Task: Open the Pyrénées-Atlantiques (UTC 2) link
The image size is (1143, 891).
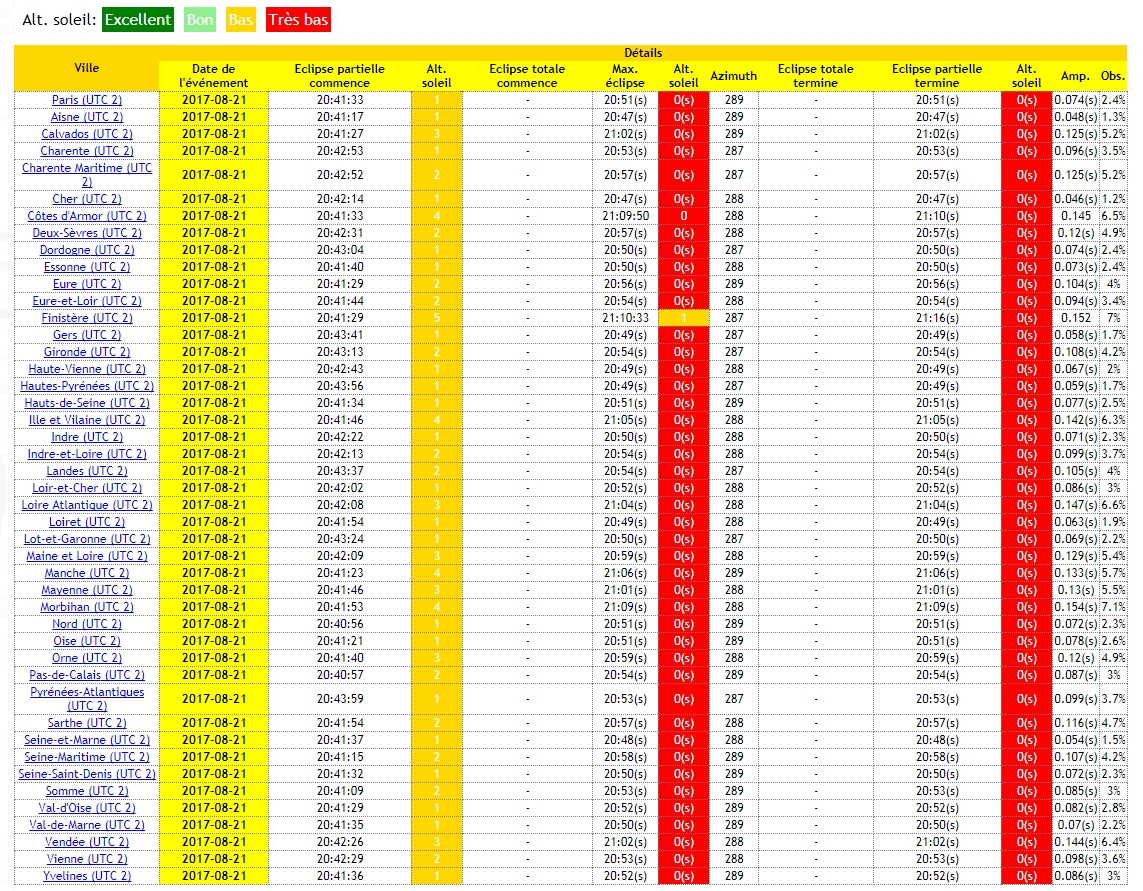Action: click(x=87, y=699)
